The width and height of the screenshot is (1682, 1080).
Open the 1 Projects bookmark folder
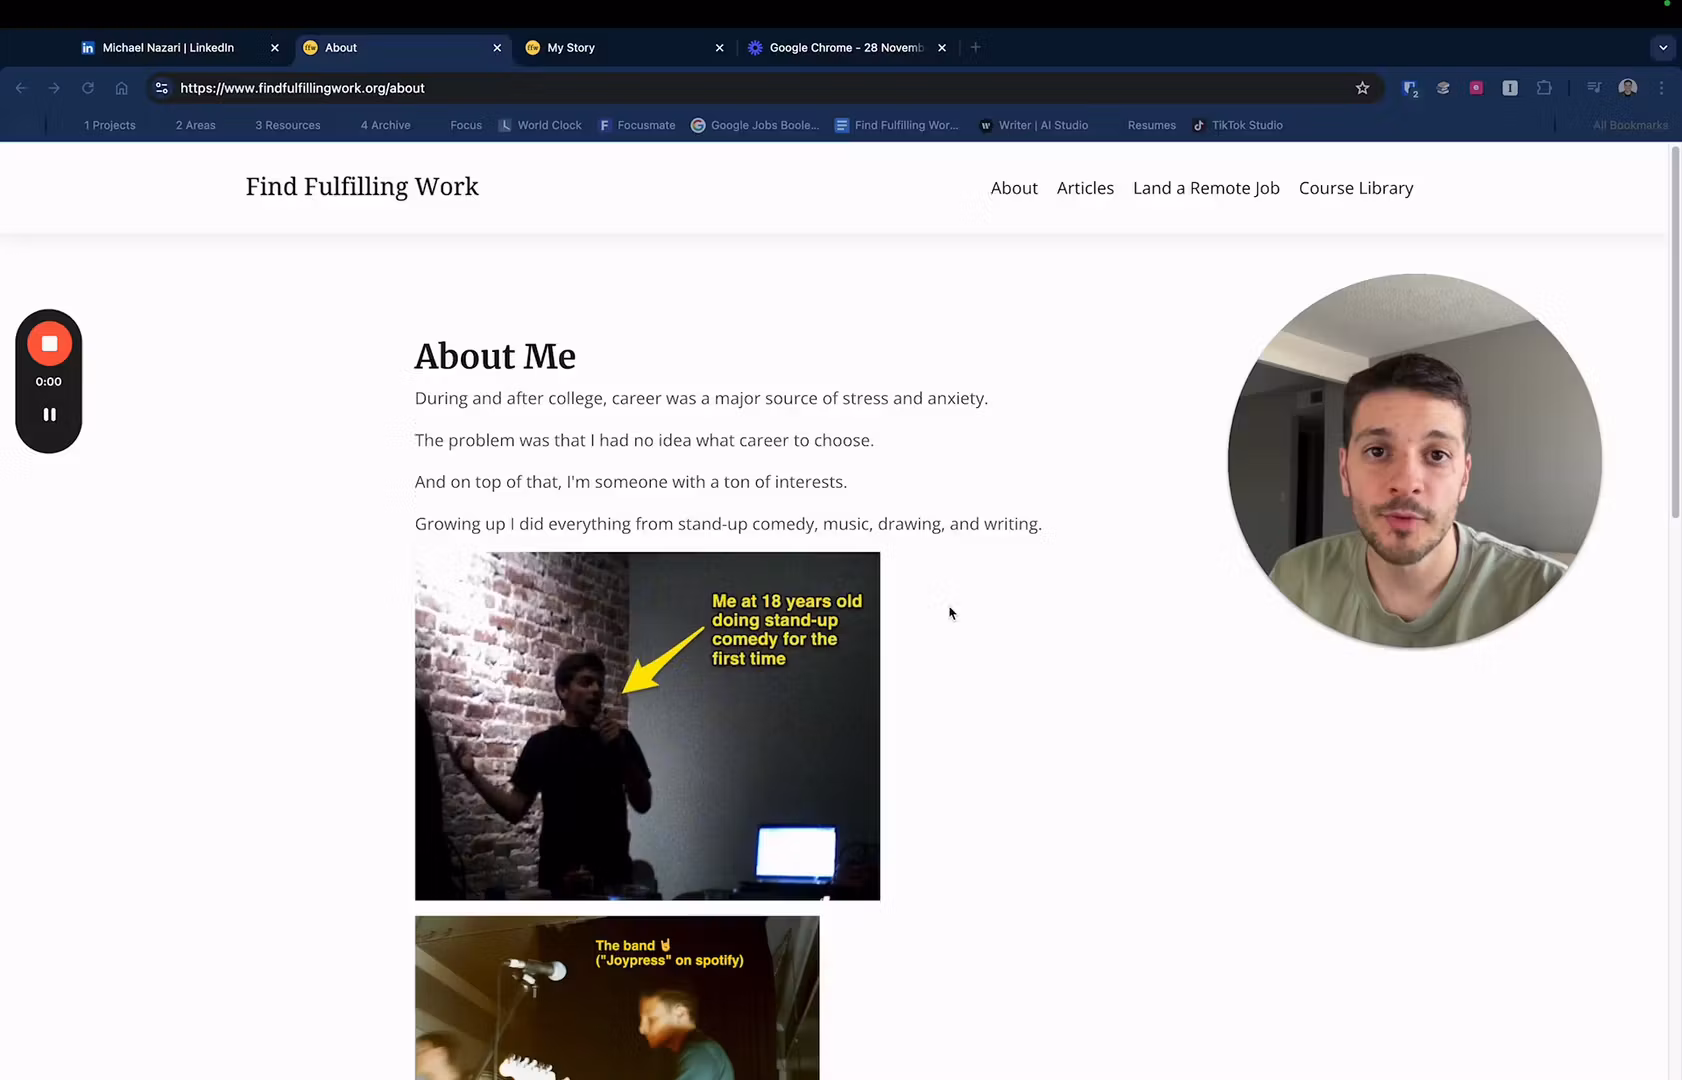(109, 125)
